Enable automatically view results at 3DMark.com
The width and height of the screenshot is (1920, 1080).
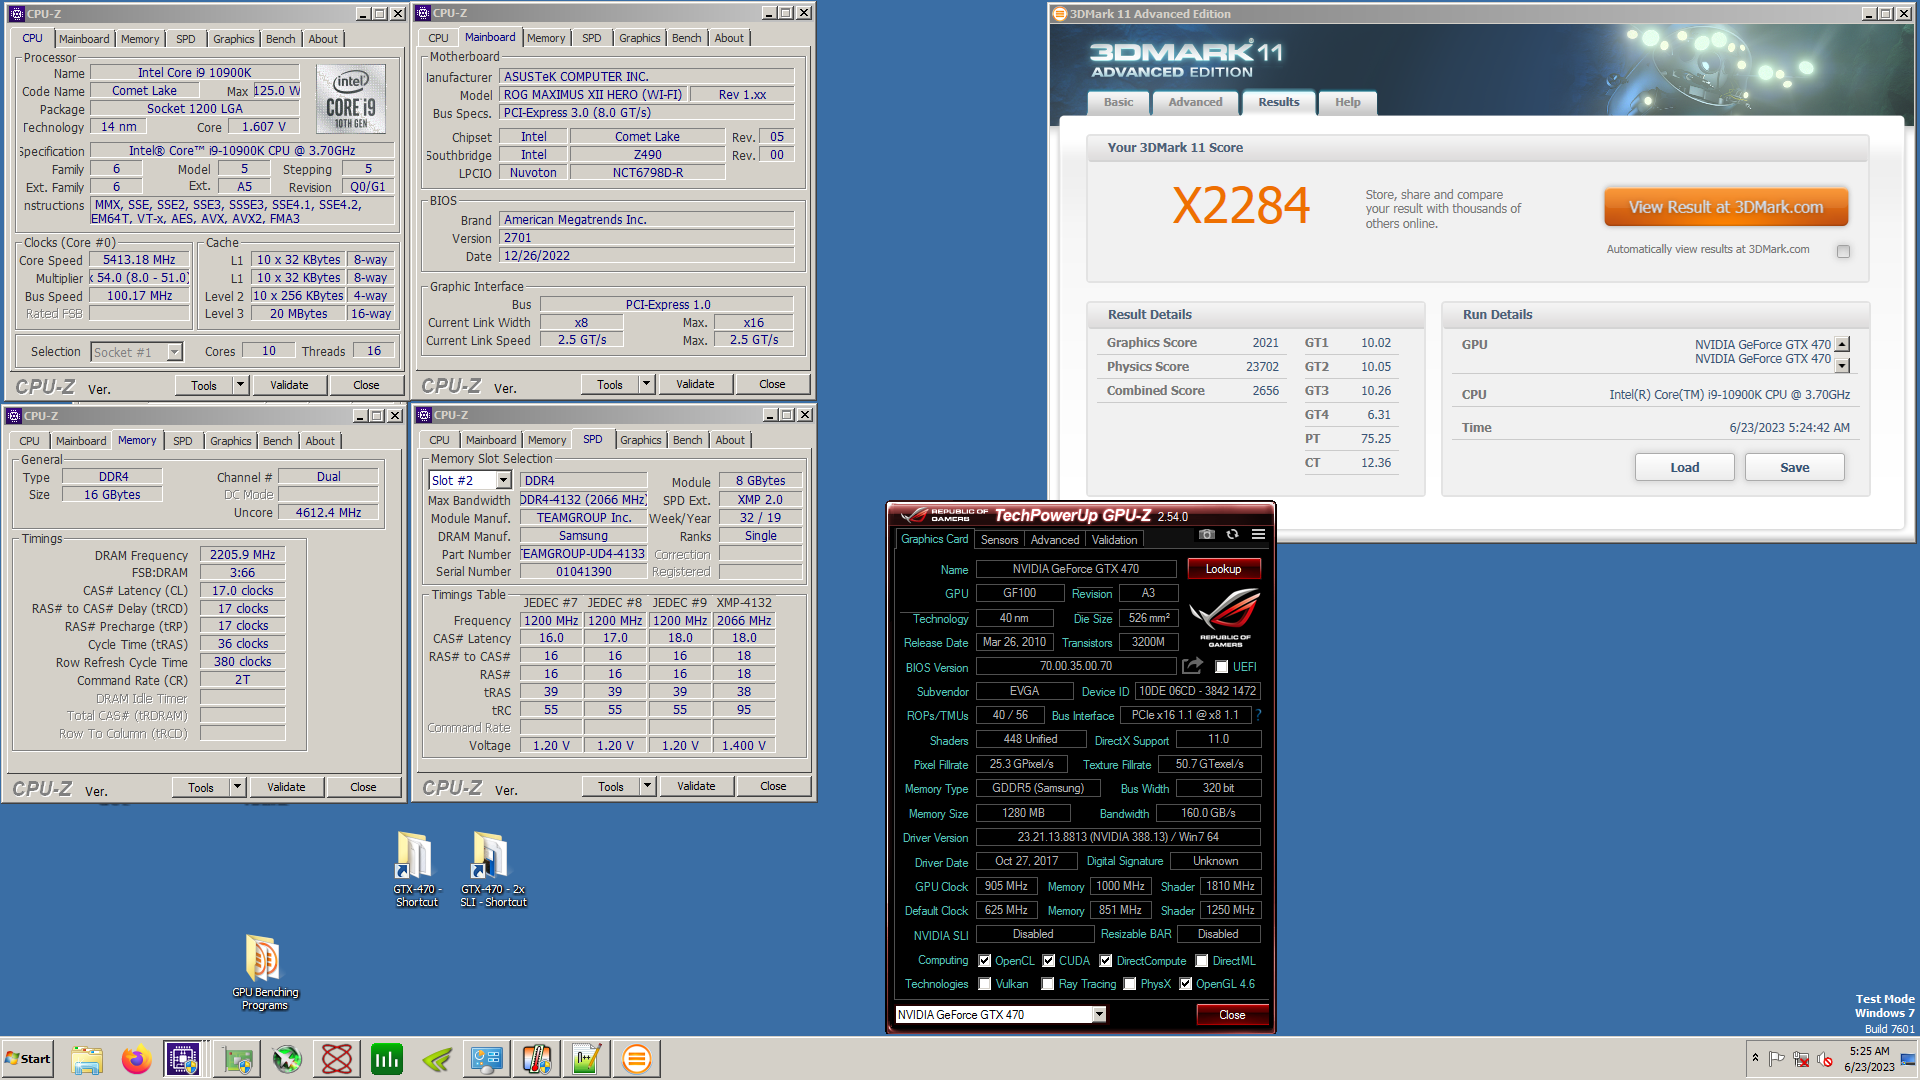1843,251
